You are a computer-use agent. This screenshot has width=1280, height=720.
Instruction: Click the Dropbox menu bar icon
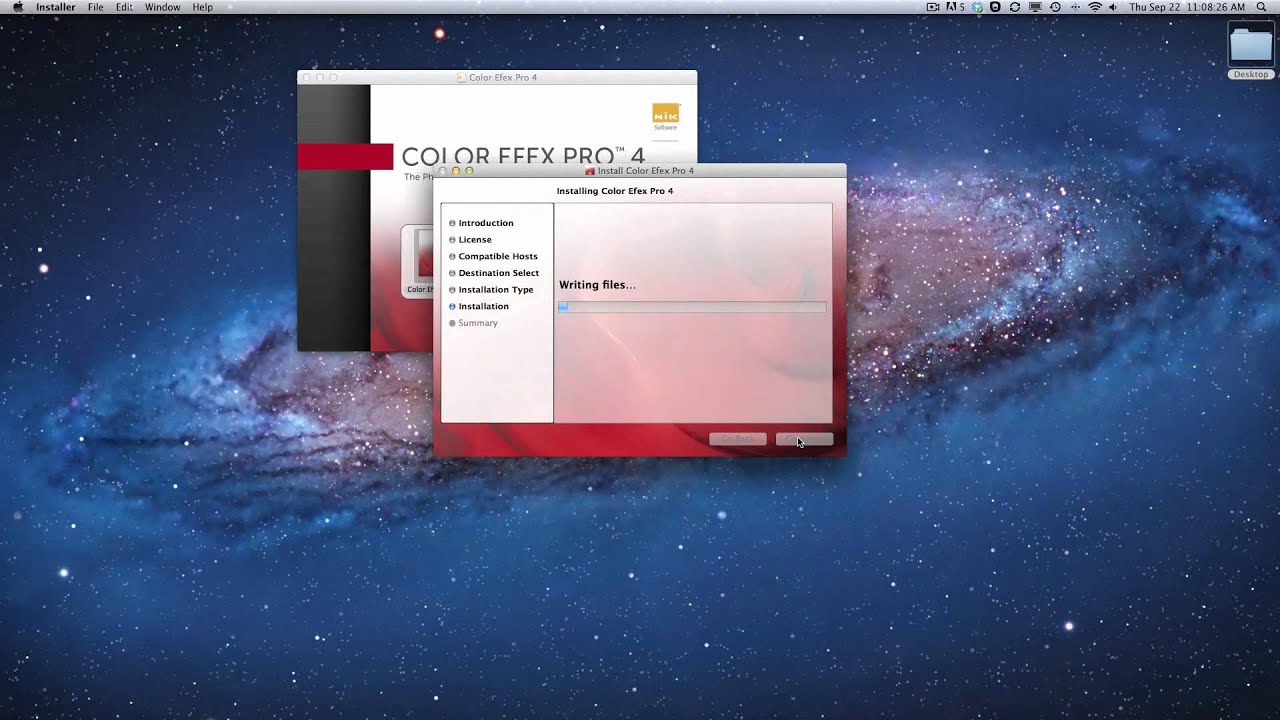(977, 7)
